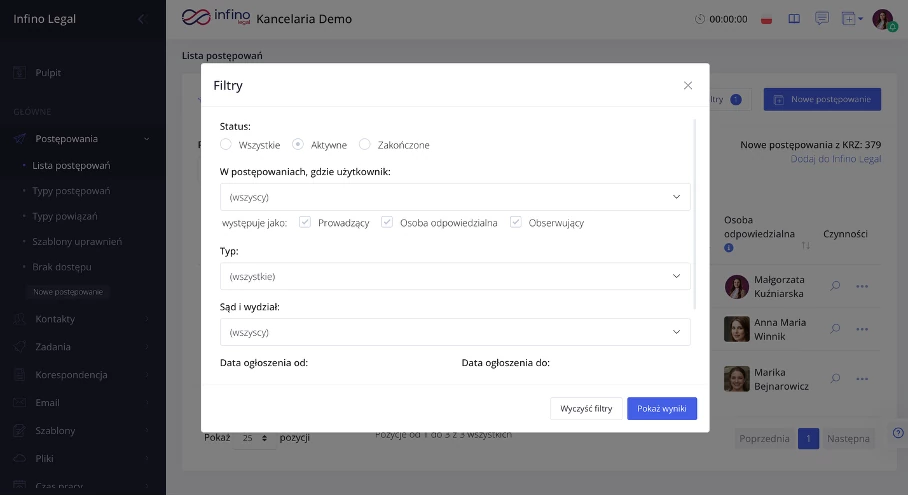This screenshot has height=496, width=908.
Task: Click the magnifier icon in Anna Maria Winnik row
Action: click(x=835, y=329)
